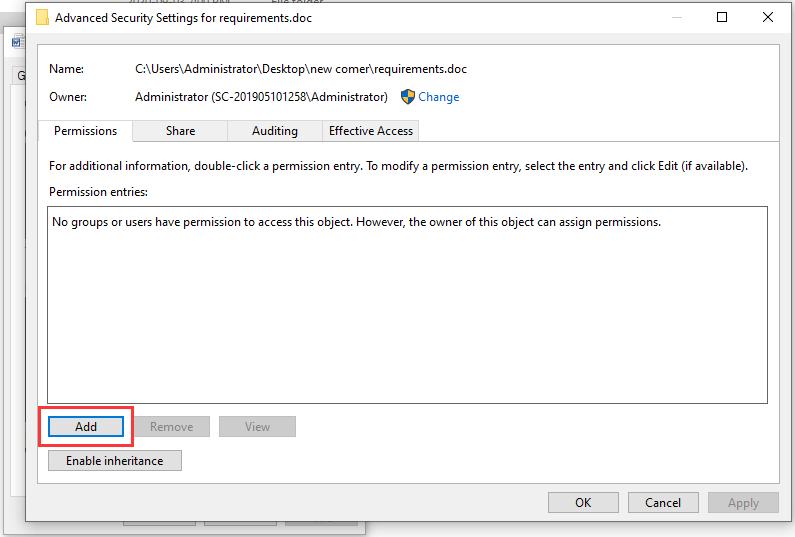Click the Remove button

(172, 427)
